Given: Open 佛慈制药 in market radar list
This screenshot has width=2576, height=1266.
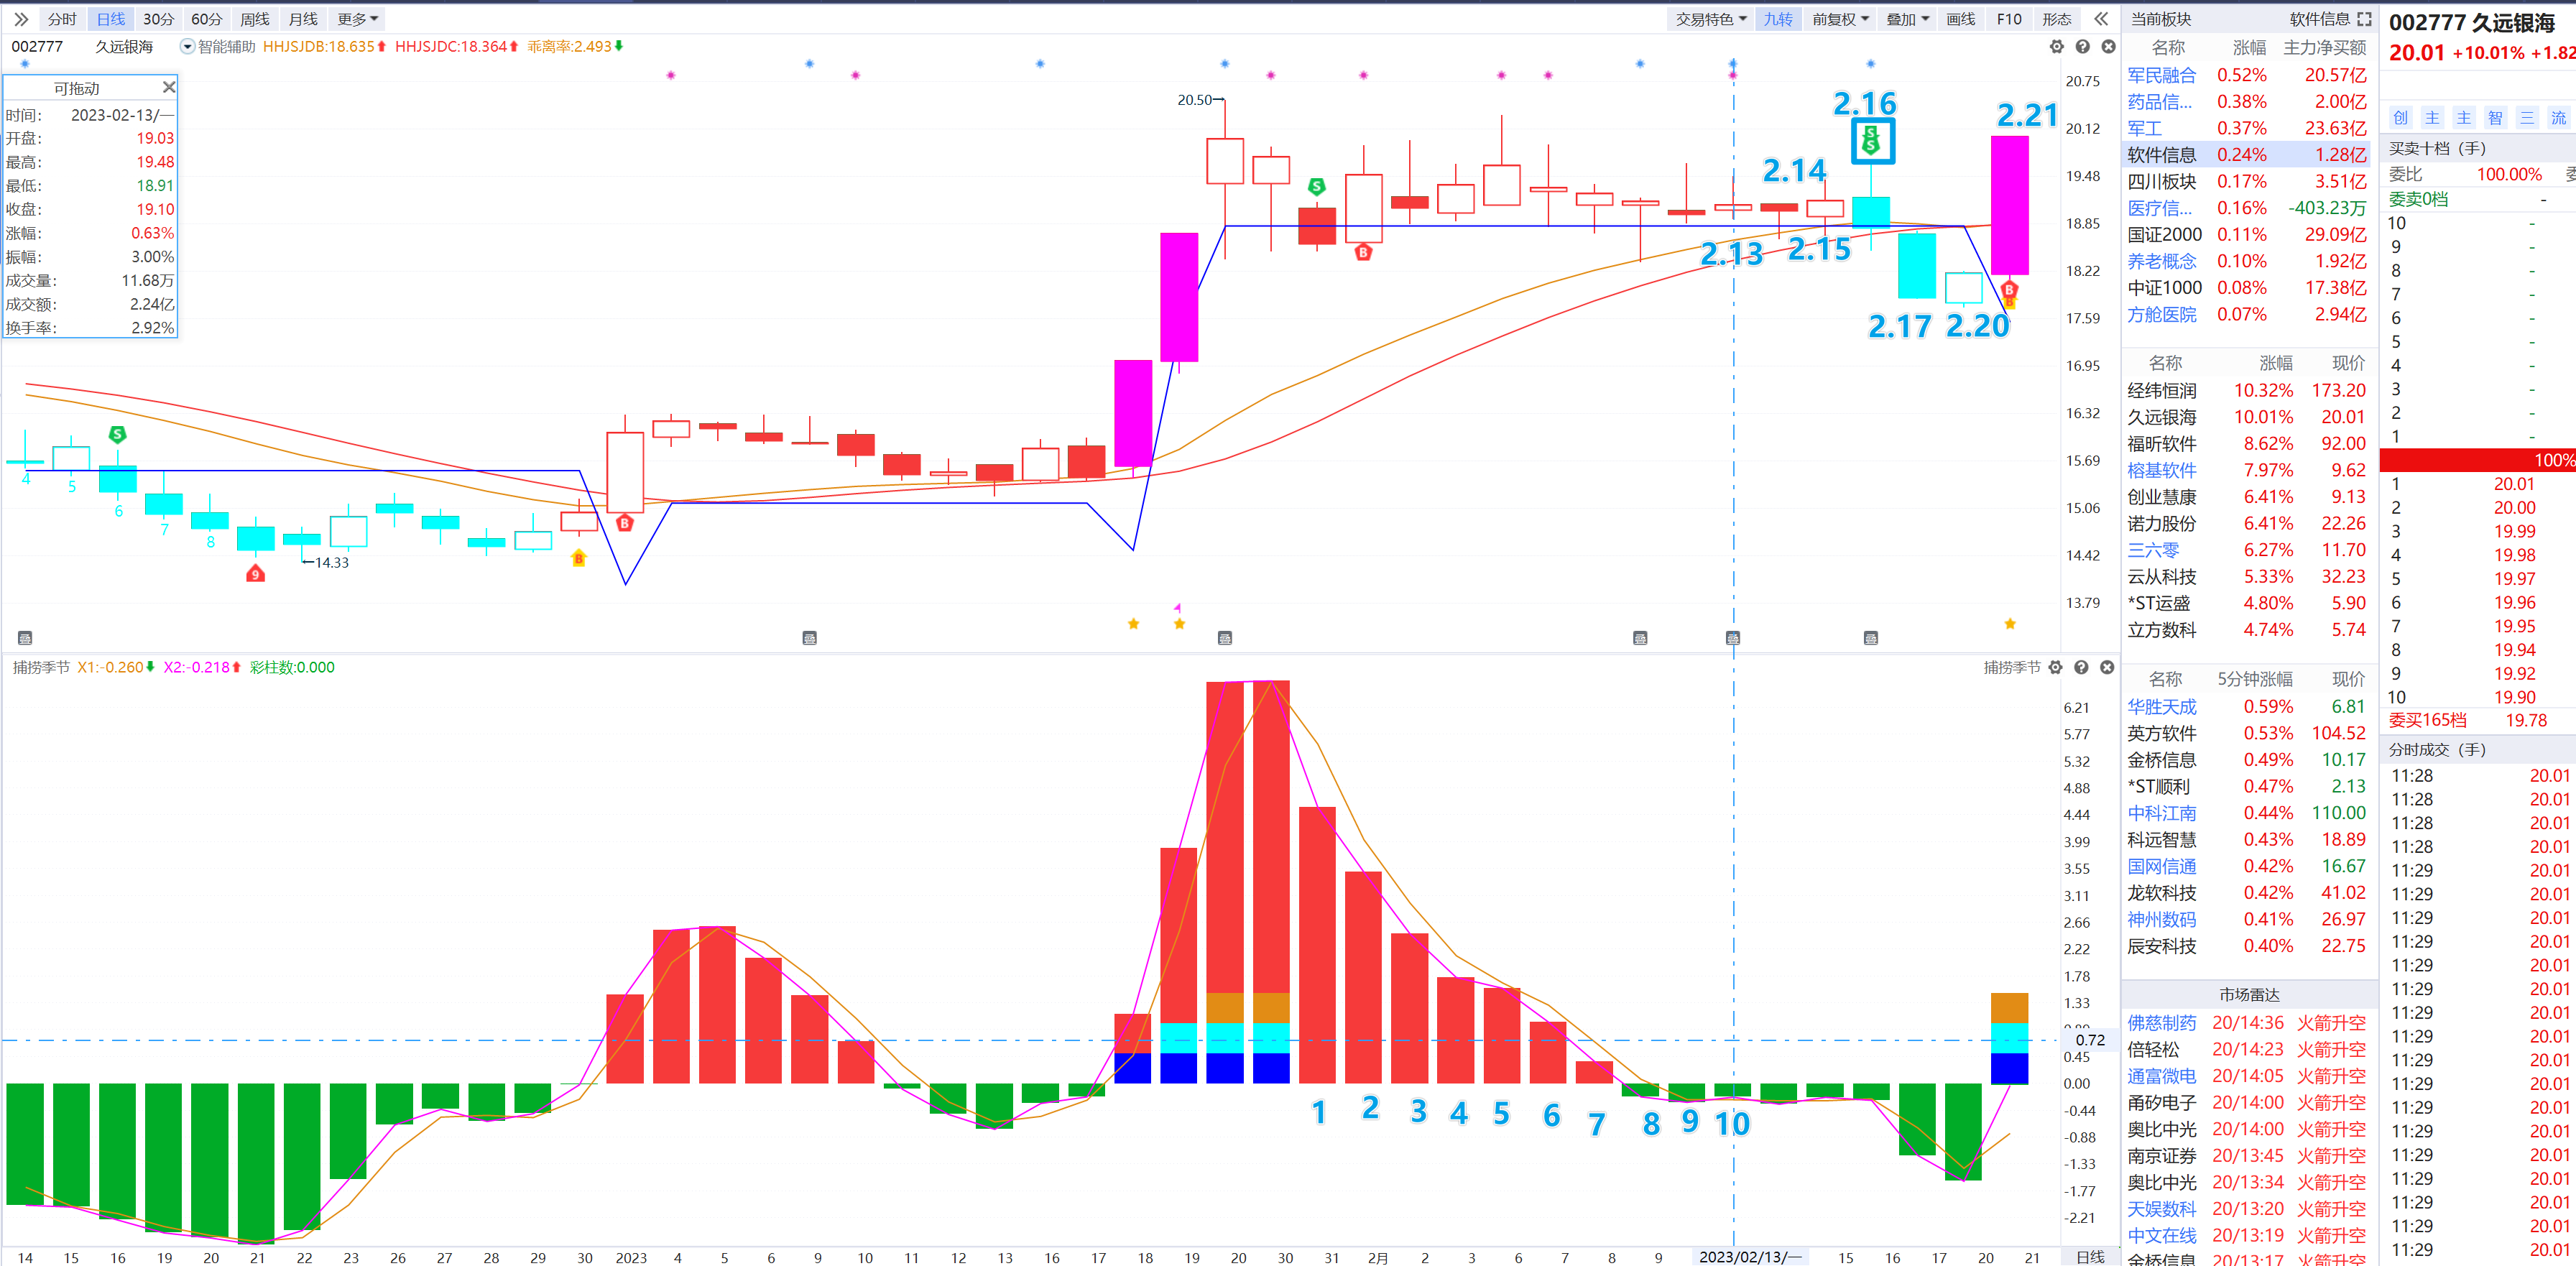Looking at the screenshot, I should tap(2161, 1022).
